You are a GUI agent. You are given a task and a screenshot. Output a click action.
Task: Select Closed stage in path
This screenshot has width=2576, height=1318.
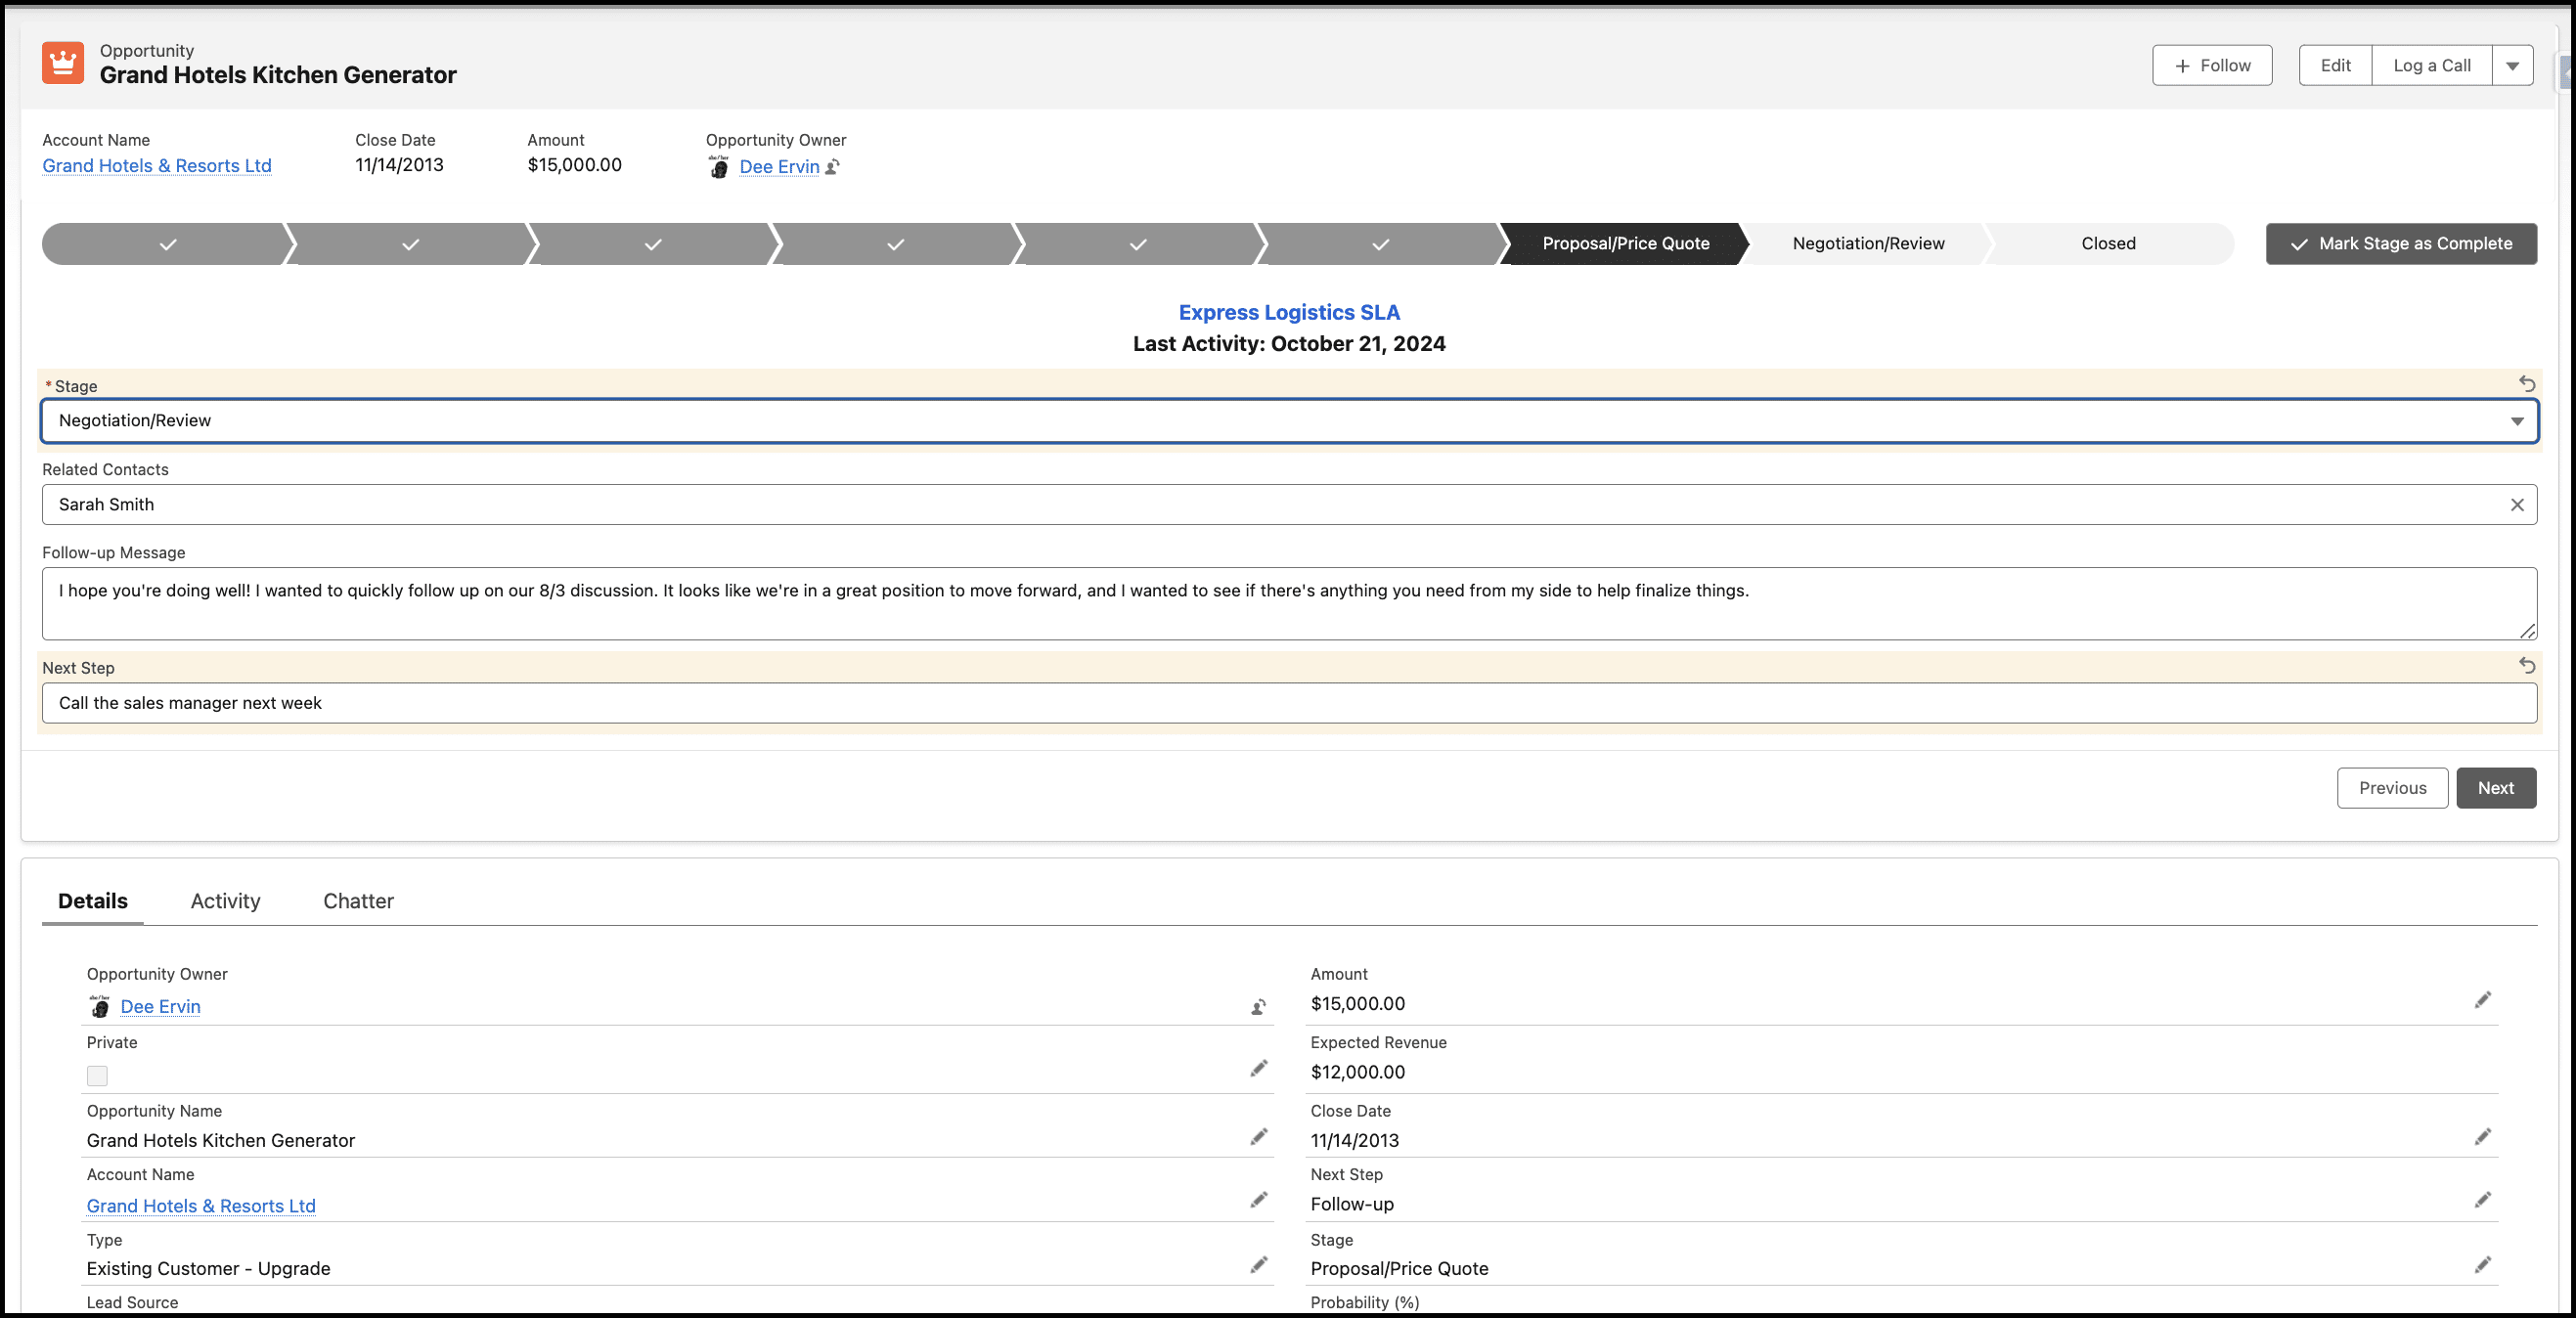(2108, 244)
